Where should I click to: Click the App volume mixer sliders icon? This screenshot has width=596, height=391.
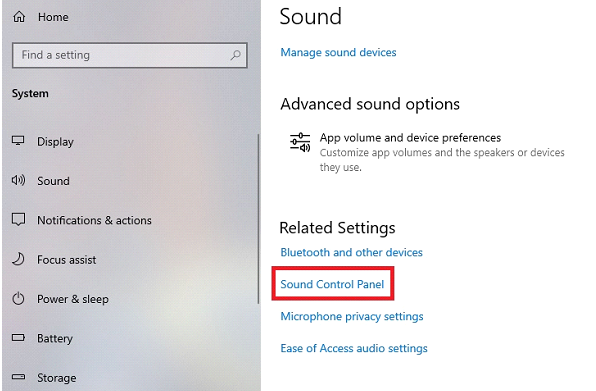pyautogui.click(x=300, y=142)
